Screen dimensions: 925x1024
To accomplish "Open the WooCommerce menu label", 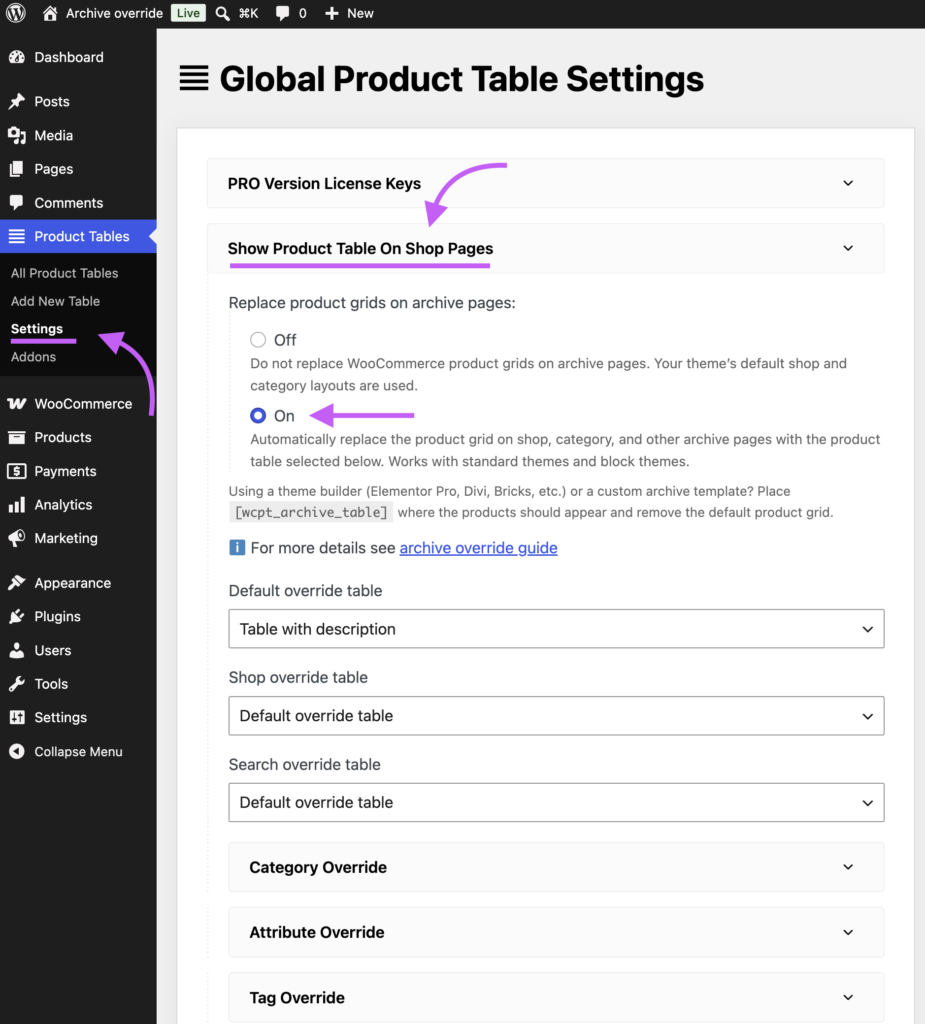I will pyautogui.click(x=83, y=404).
